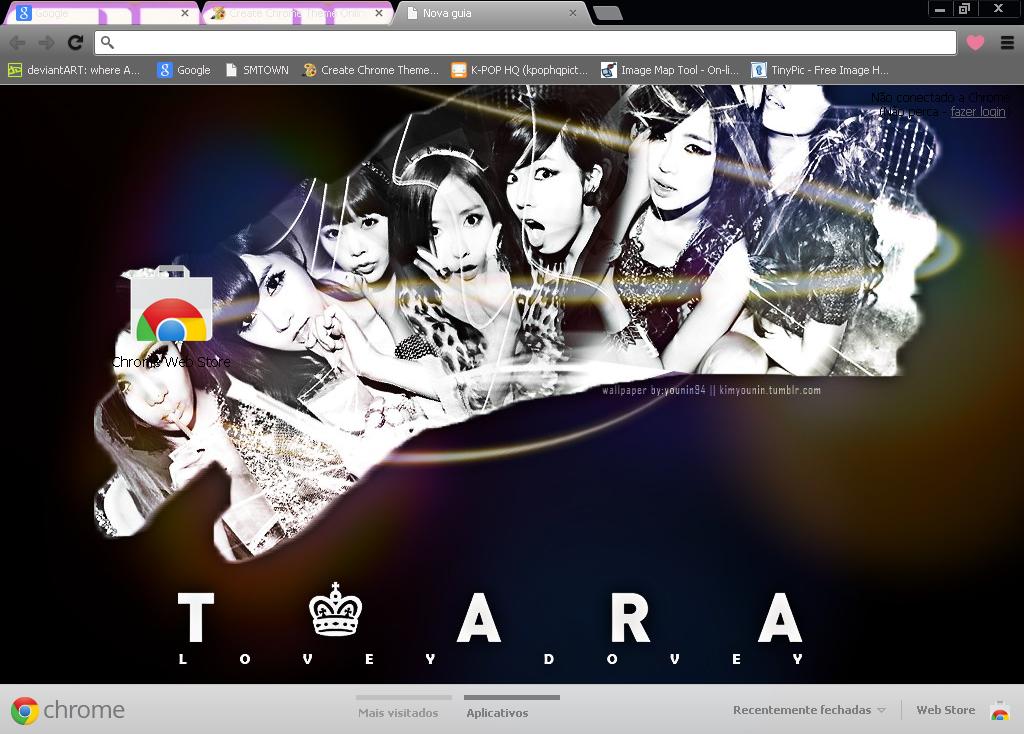Open TinyPic Free Image bookmark
Viewport: 1024px width, 734px height.
pyautogui.click(x=820, y=70)
